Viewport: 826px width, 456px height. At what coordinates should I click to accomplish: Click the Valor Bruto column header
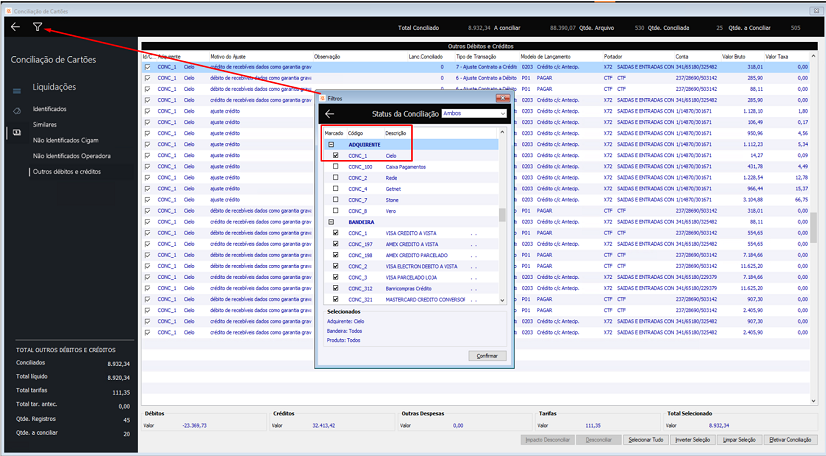pos(733,56)
